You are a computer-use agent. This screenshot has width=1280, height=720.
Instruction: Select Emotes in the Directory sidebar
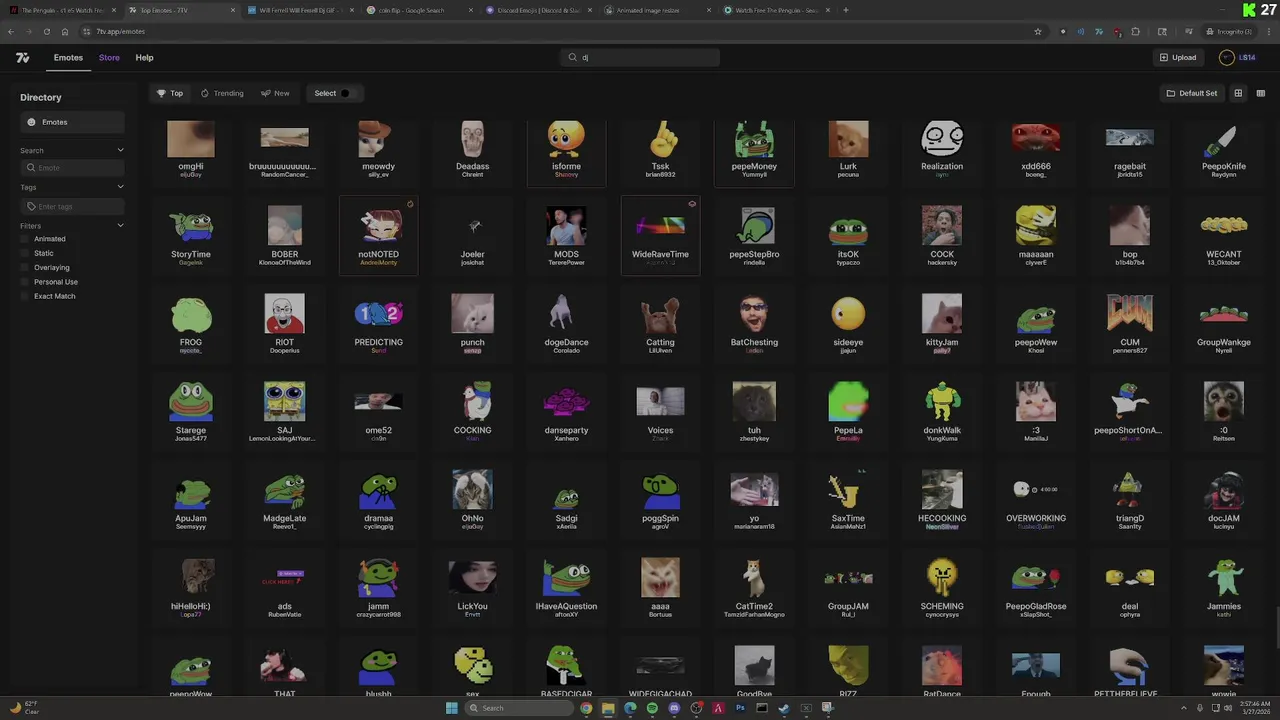click(x=72, y=122)
